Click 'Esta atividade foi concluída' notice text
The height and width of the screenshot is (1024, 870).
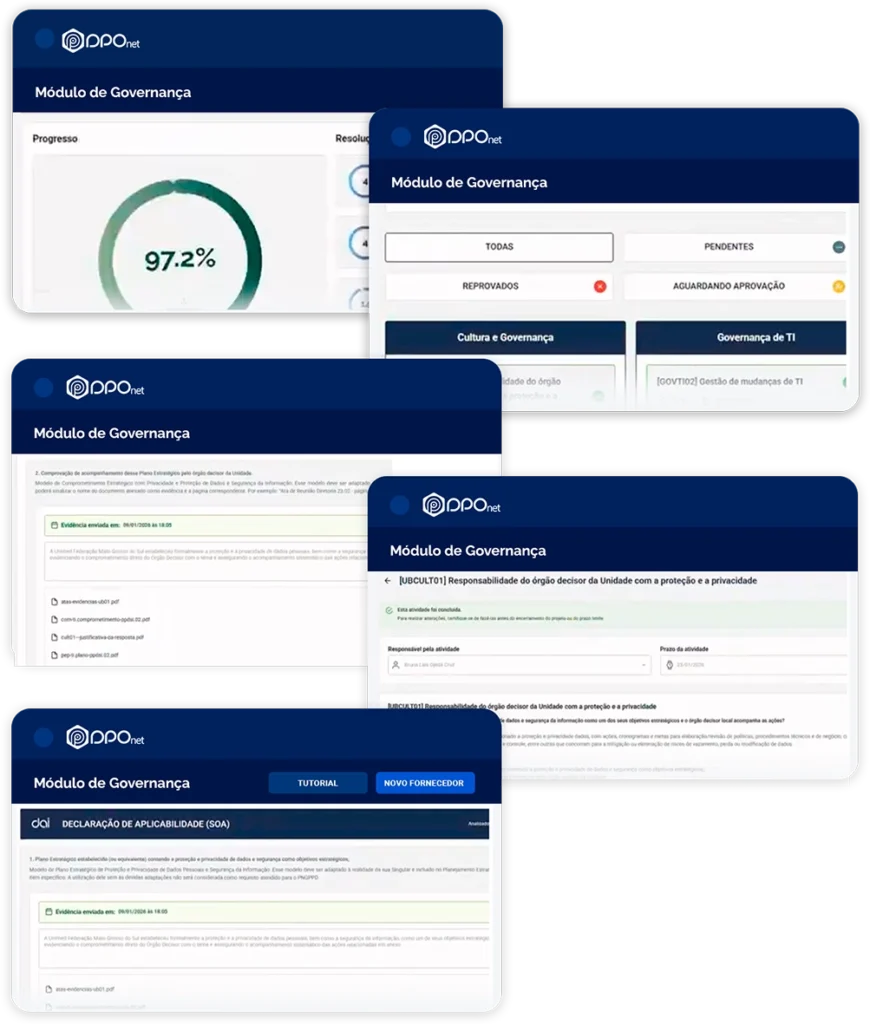tap(429, 610)
